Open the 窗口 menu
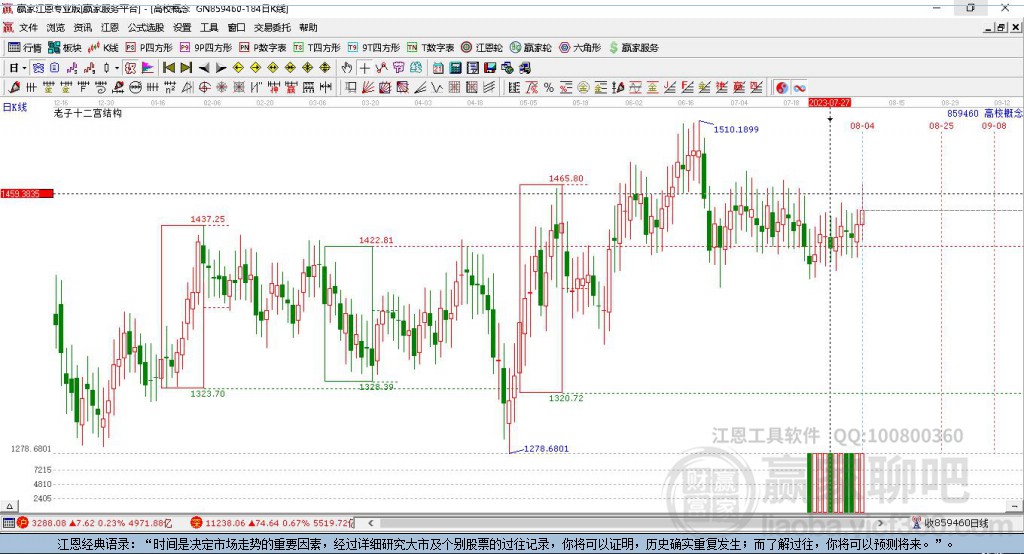Viewport: 1024px width, 554px height. (x=236, y=27)
